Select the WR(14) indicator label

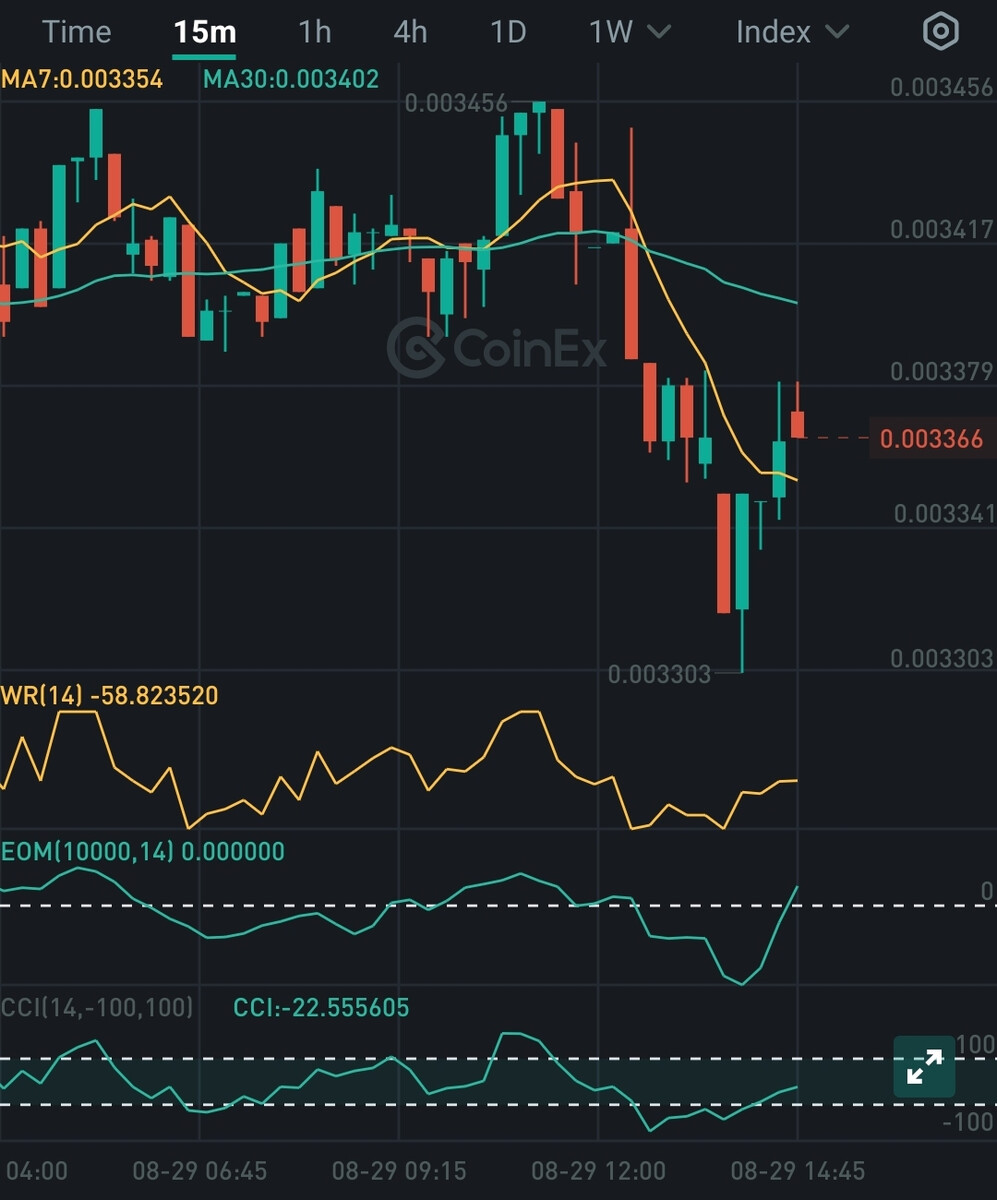click(109, 696)
